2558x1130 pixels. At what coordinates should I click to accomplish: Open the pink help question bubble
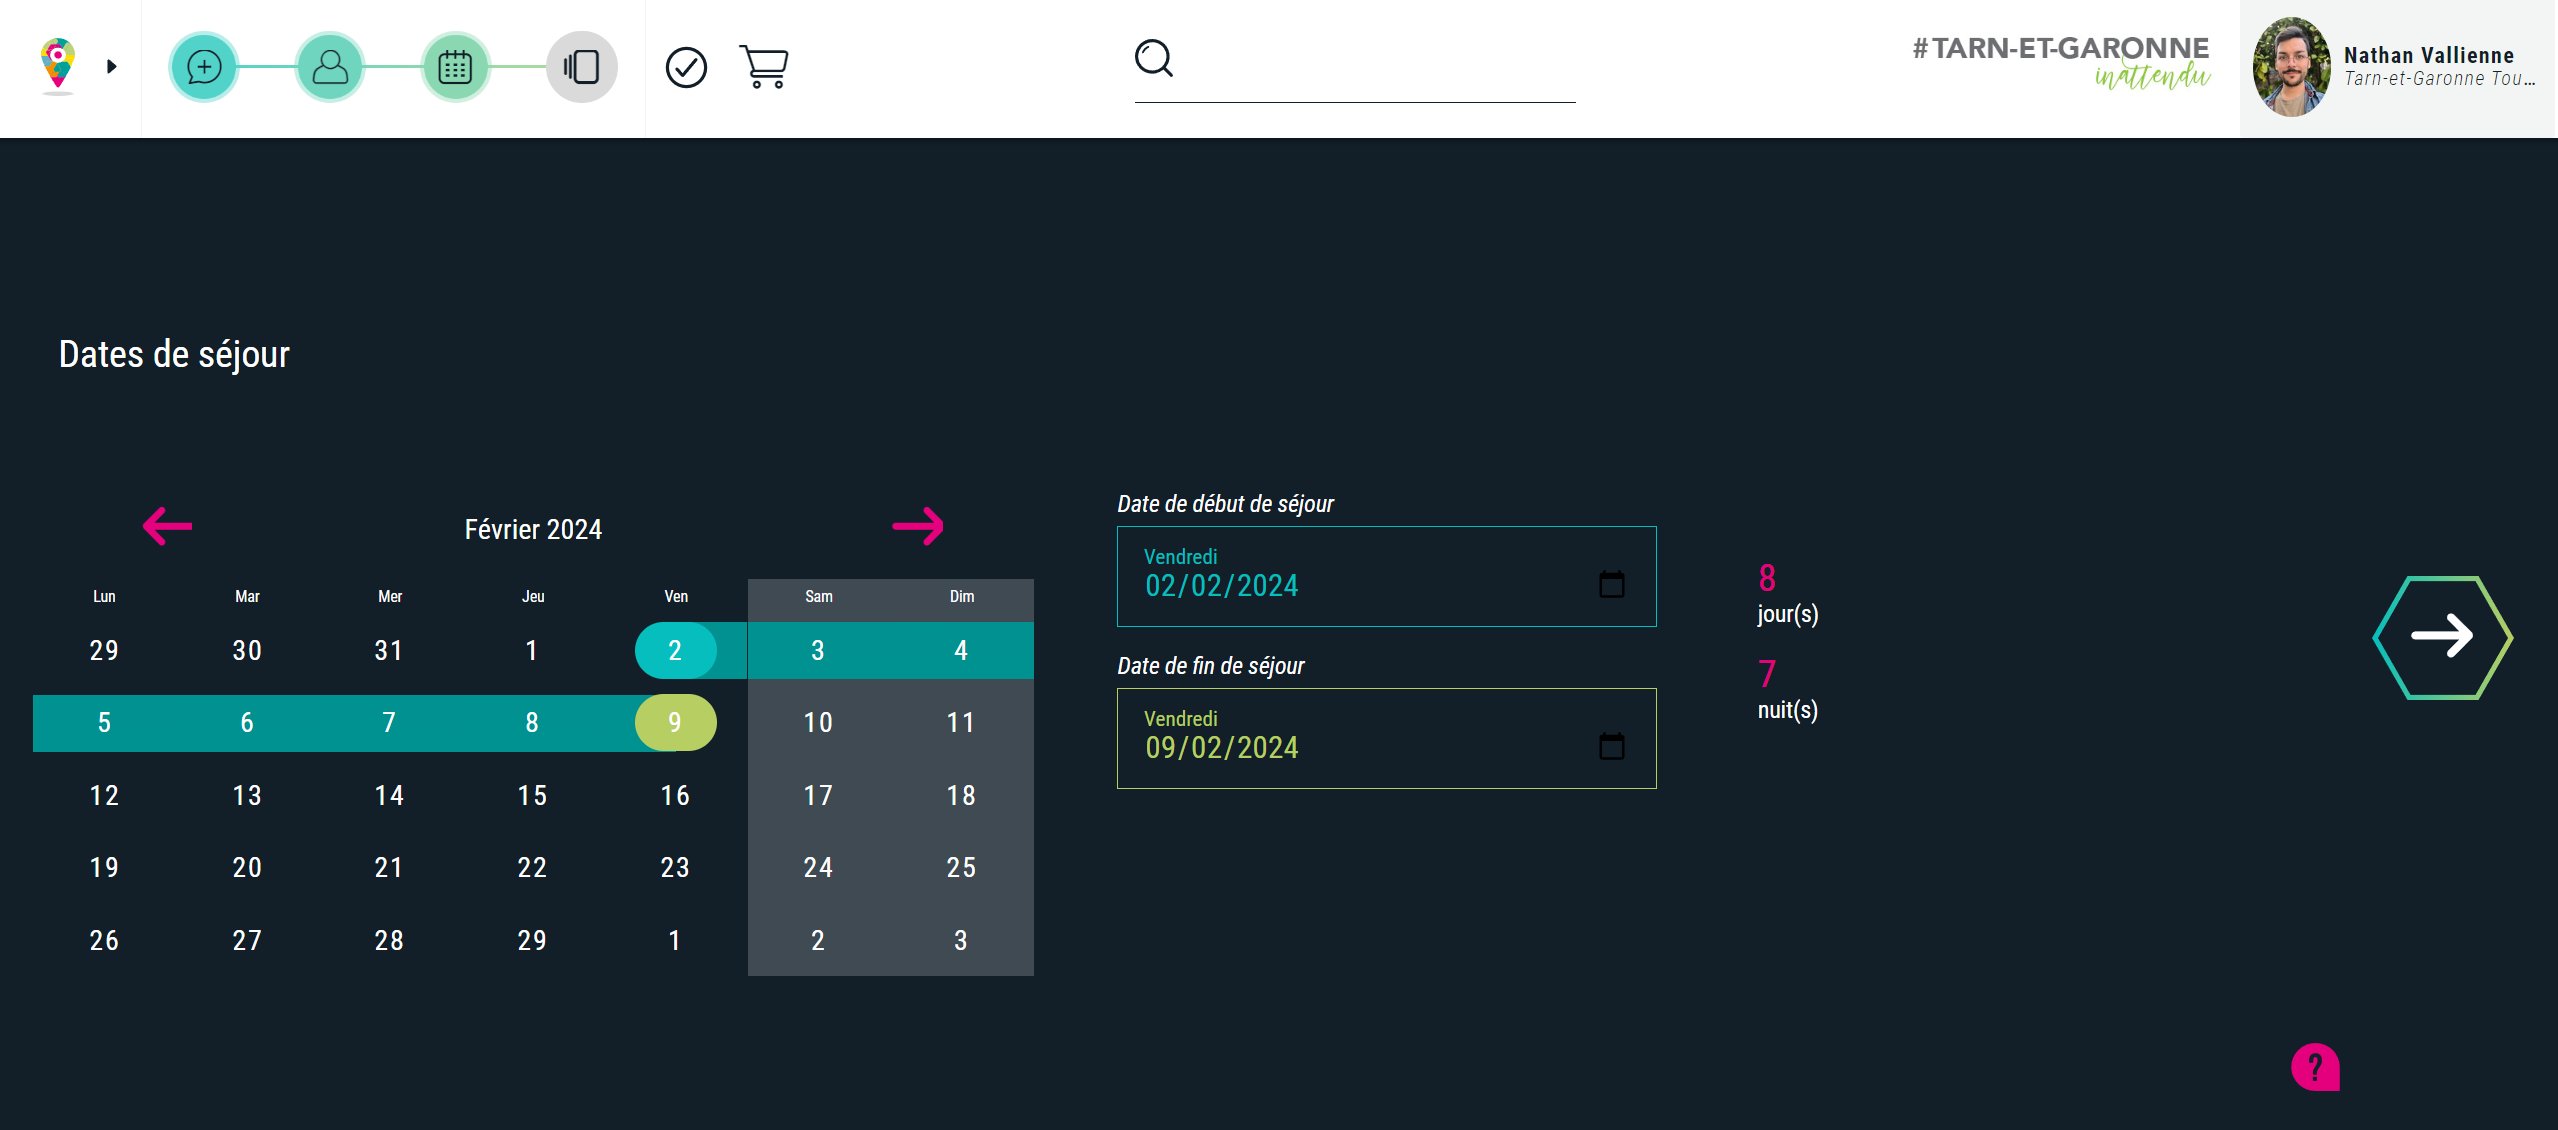2315,1067
